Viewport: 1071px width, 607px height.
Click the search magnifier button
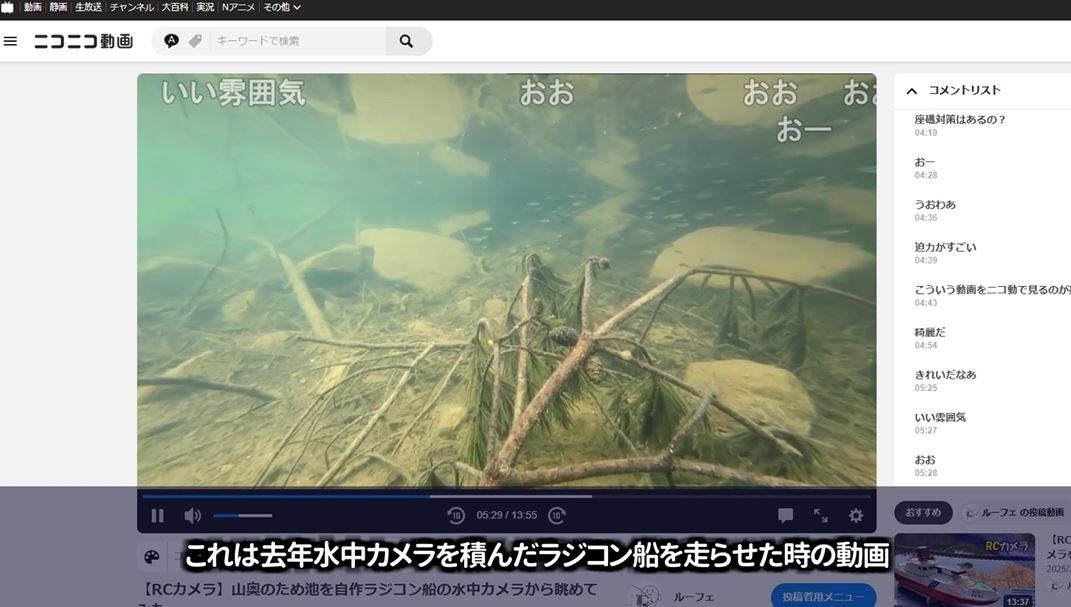[406, 41]
